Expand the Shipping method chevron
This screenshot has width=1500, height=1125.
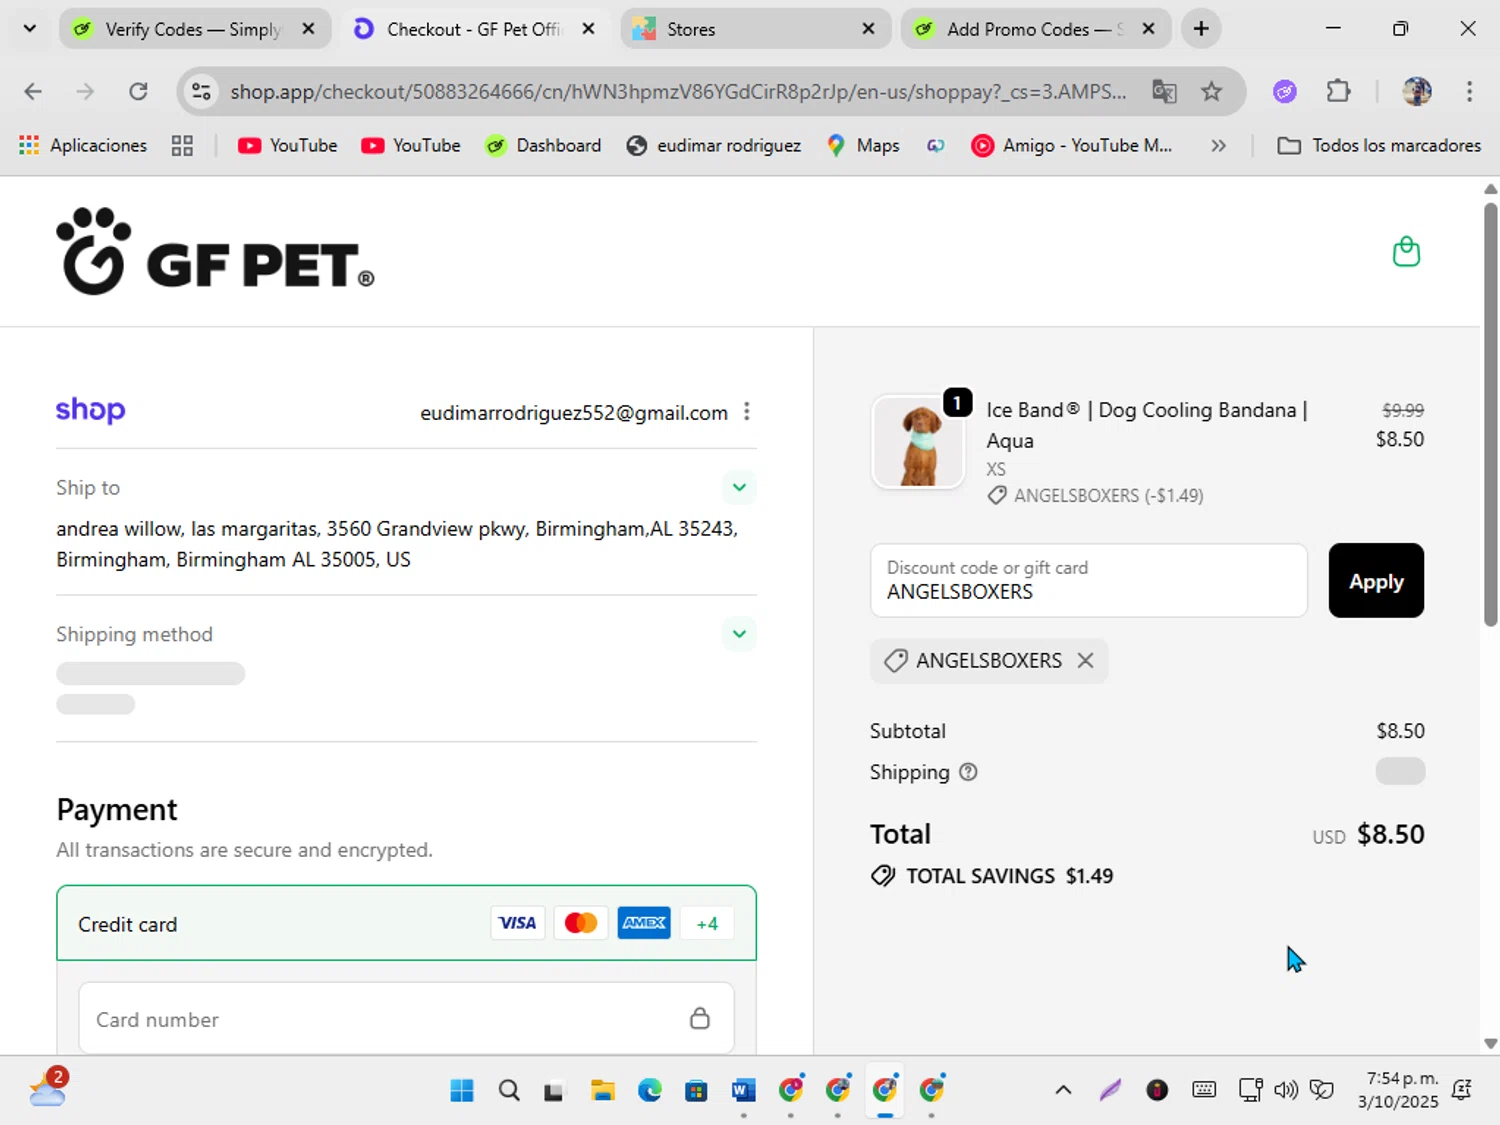(739, 633)
